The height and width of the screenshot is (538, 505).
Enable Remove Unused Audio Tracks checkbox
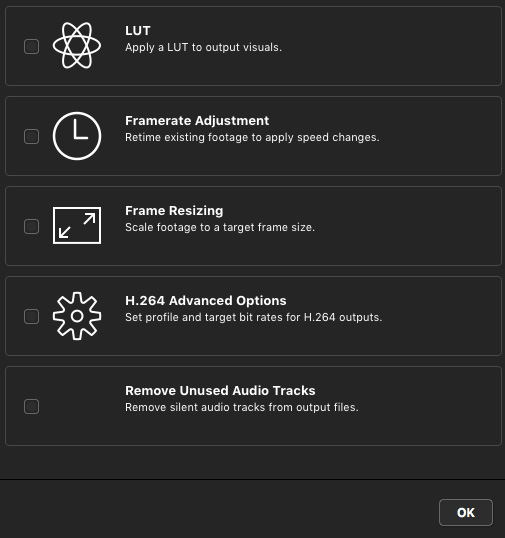click(x=32, y=407)
